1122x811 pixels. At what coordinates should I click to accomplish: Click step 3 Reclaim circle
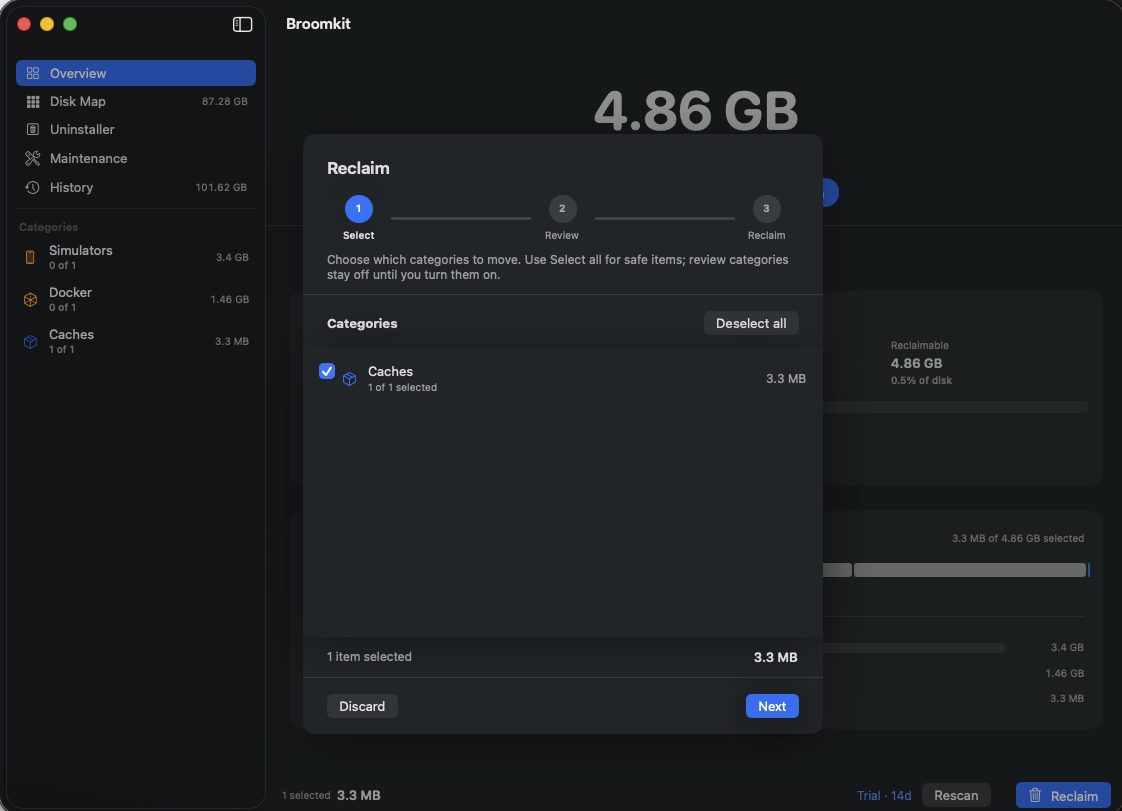[x=766, y=209]
